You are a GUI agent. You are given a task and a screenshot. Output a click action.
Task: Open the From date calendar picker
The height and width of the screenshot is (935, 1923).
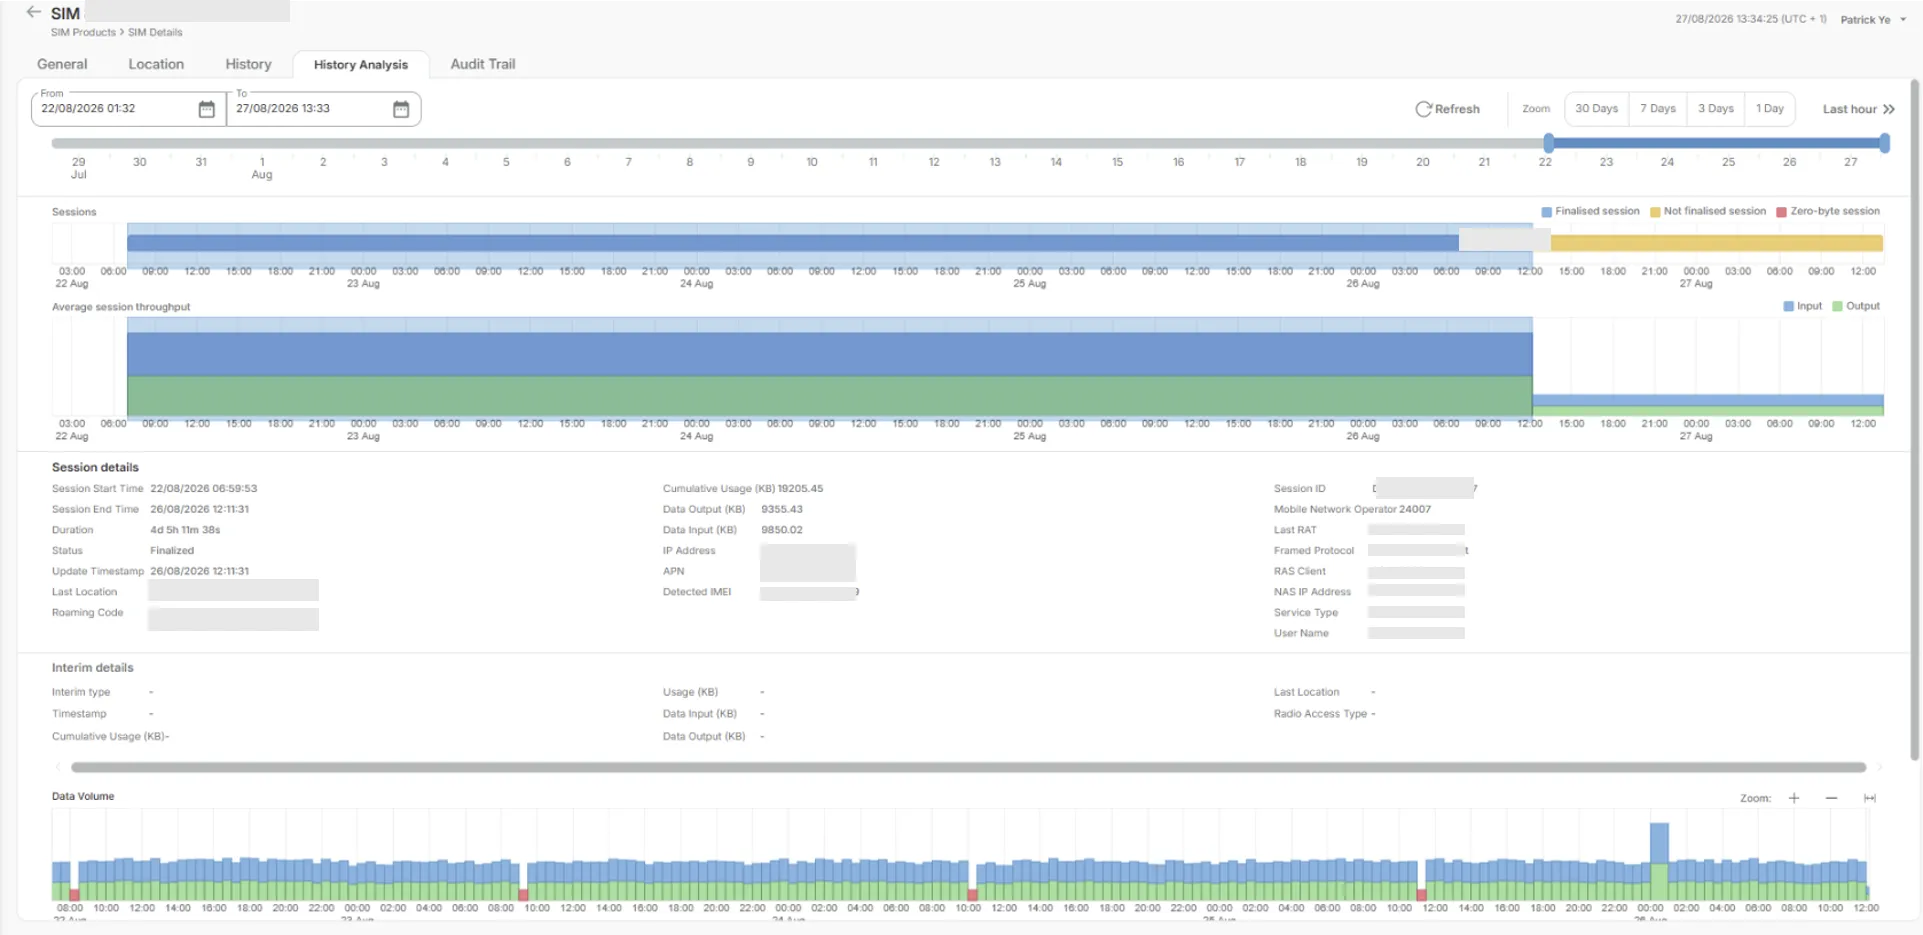click(x=206, y=109)
